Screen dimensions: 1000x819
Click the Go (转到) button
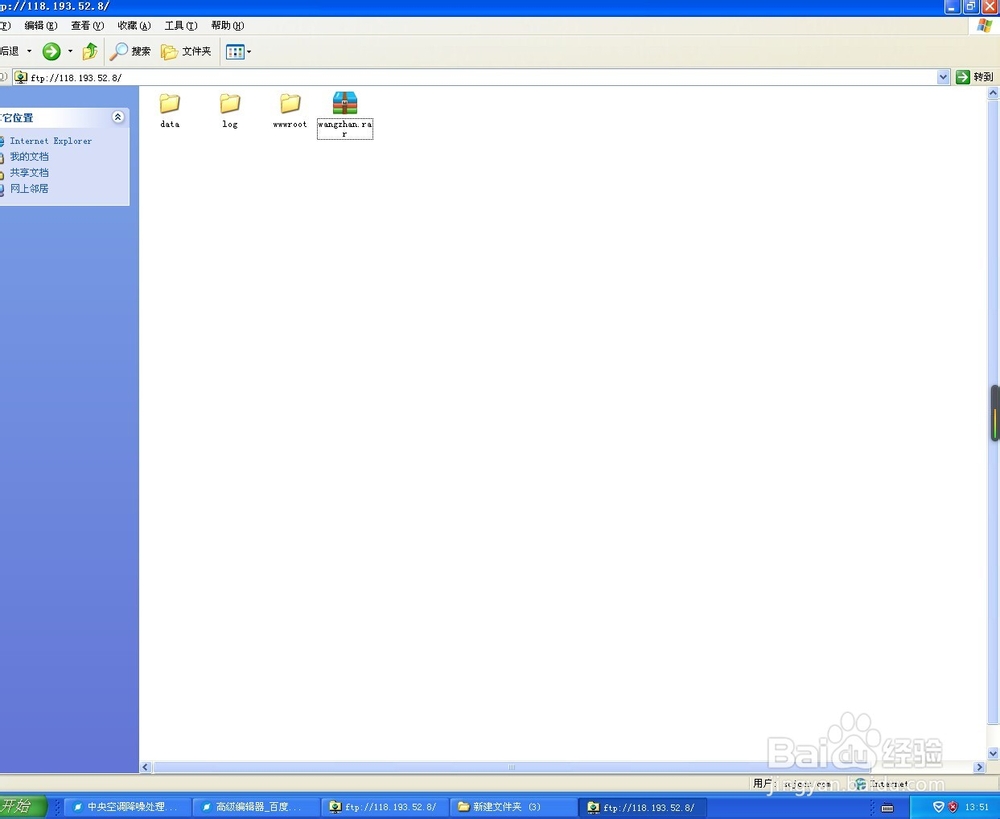tap(974, 77)
